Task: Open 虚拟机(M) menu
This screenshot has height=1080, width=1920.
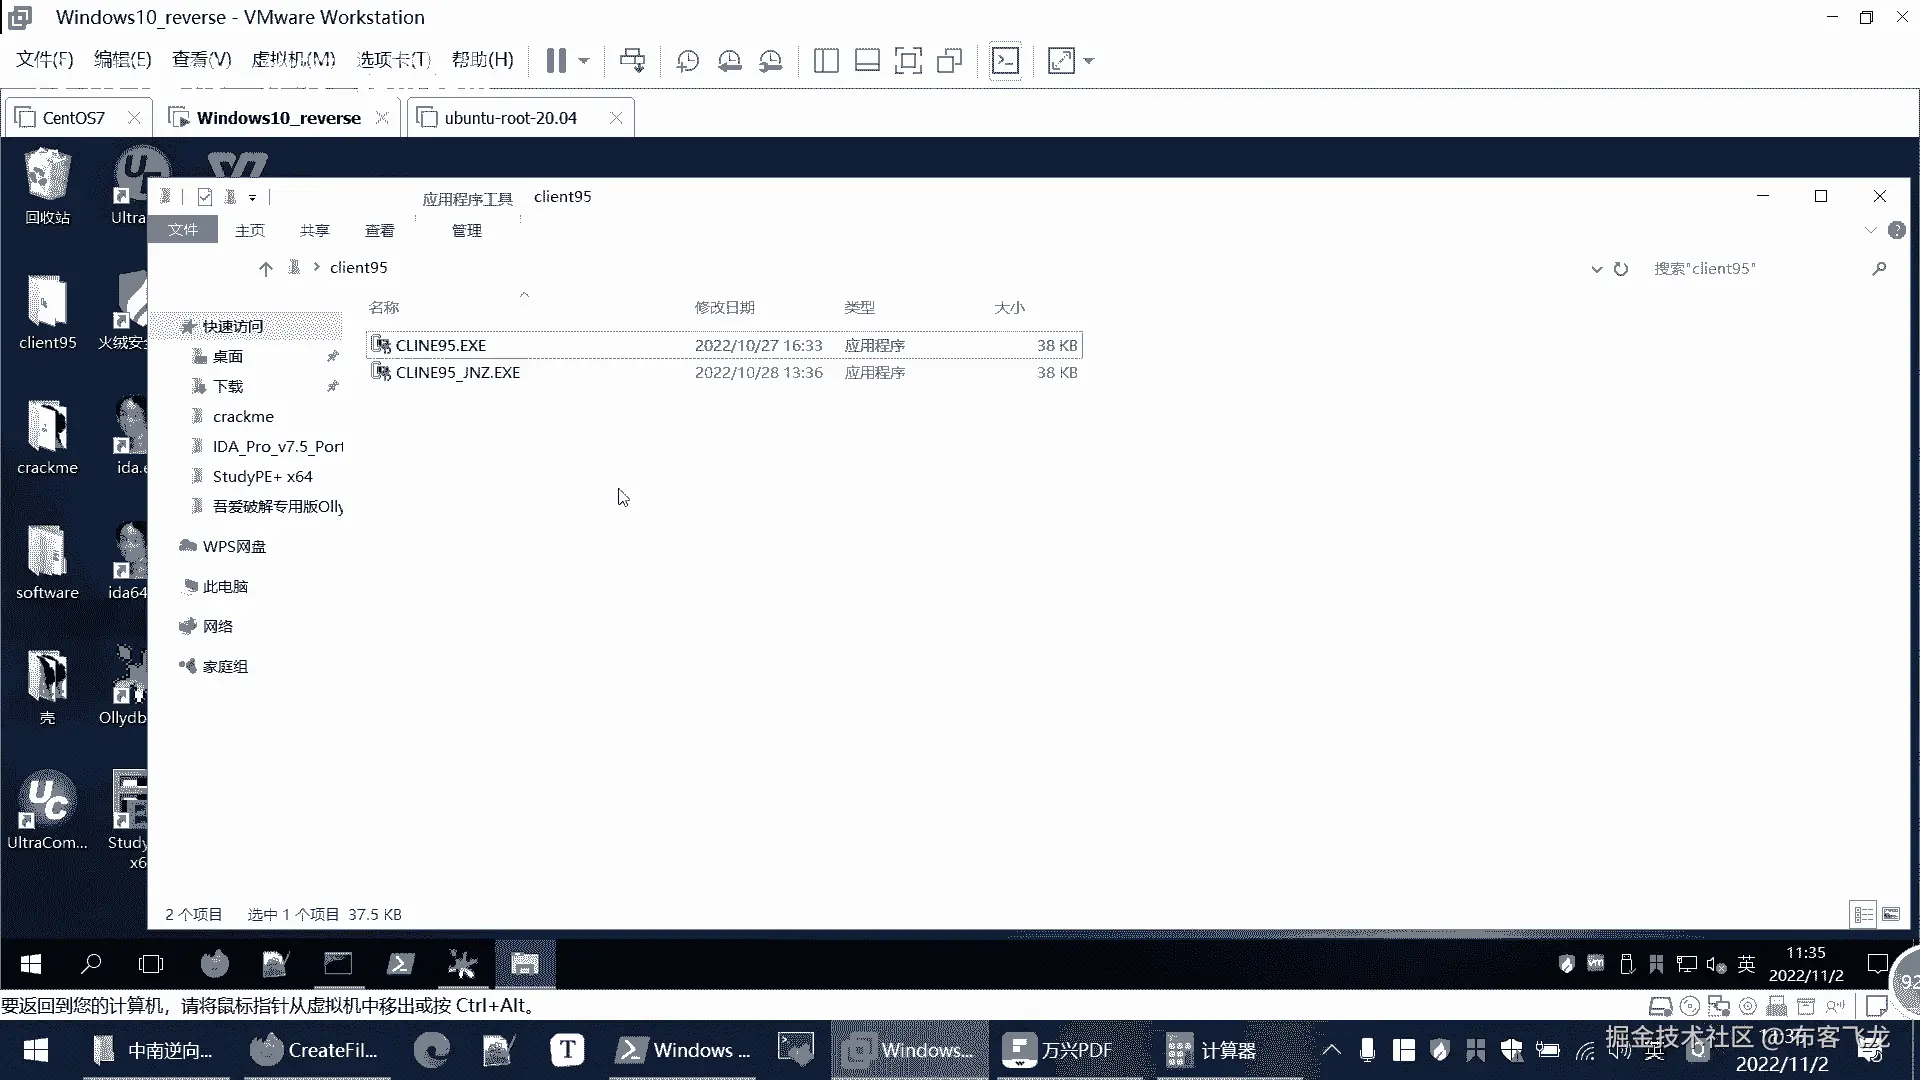Action: click(293, 60)
